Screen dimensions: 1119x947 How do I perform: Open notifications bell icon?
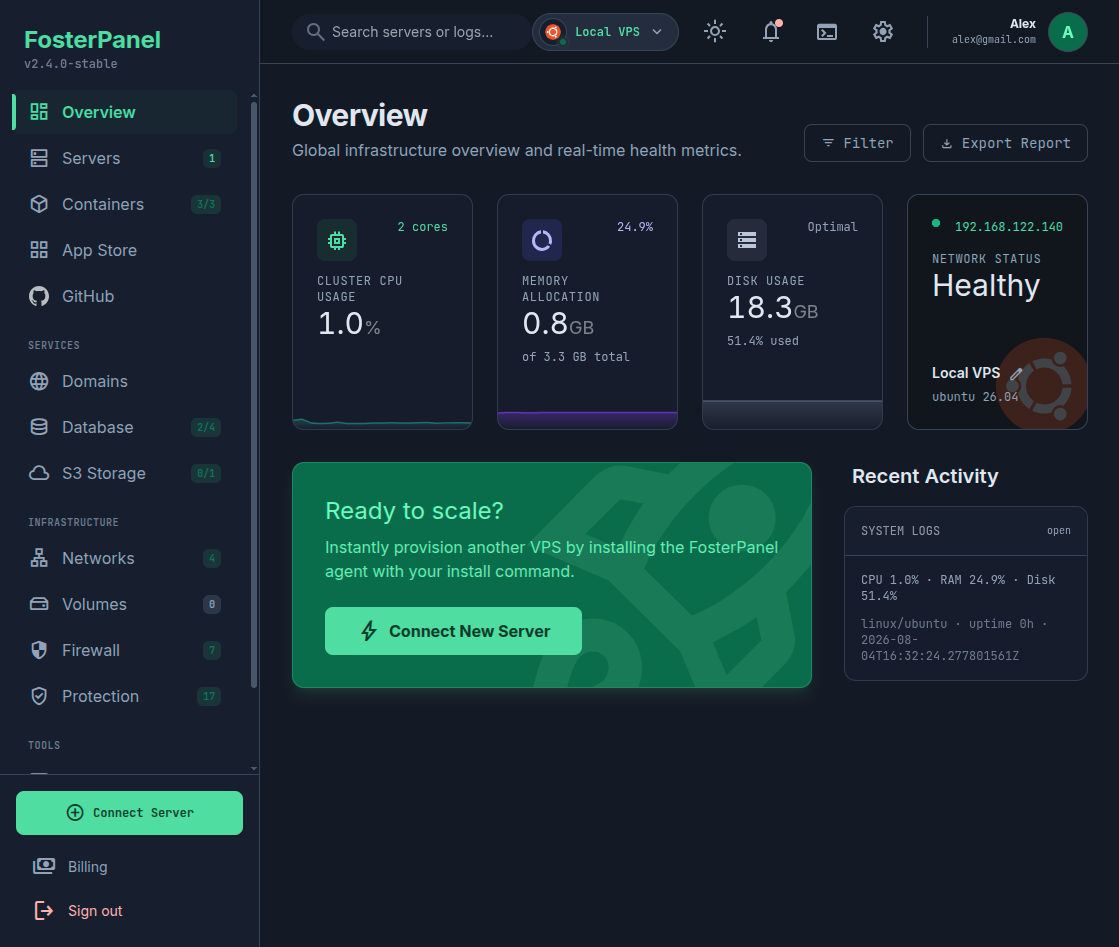click(x=771, y=31)
